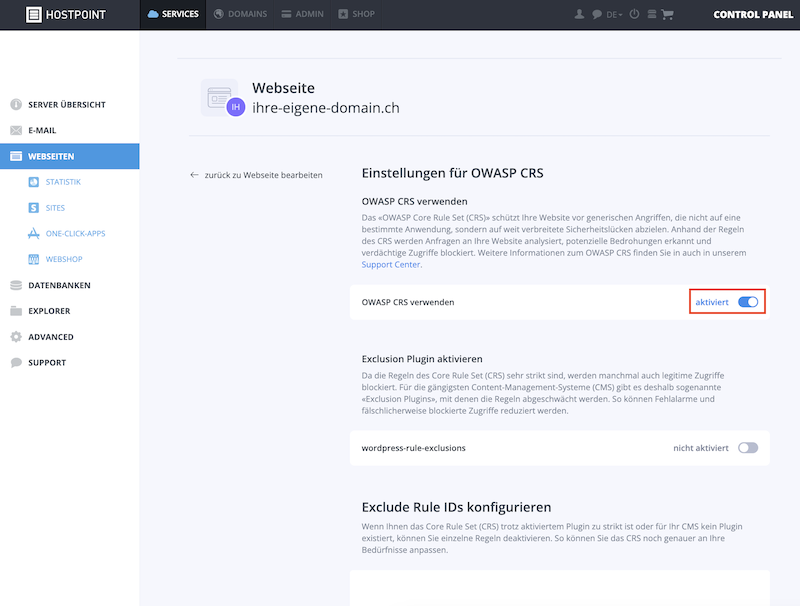
Task: Click the Exclude Rule IDs konfigurieren heading
Action: [457, 507]
